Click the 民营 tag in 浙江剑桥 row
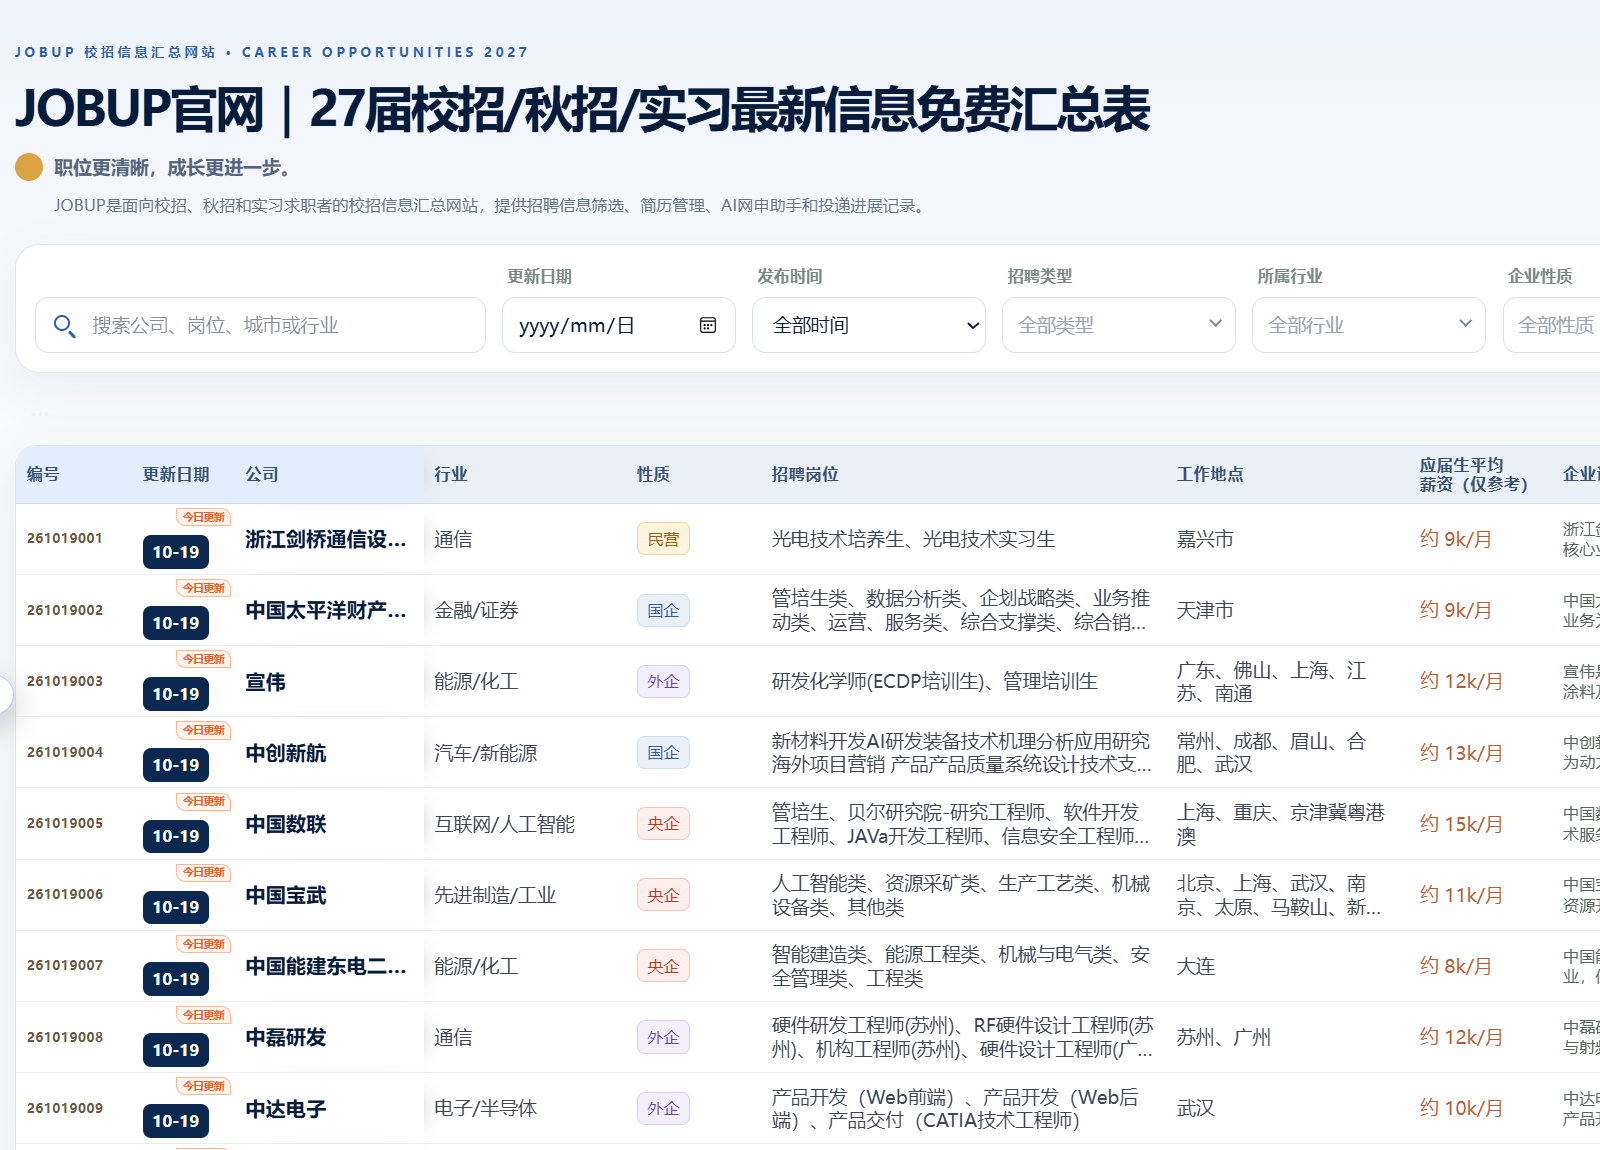Image resolution: width=1600 pixels, height=1150 pixels. tap(663, 539)
